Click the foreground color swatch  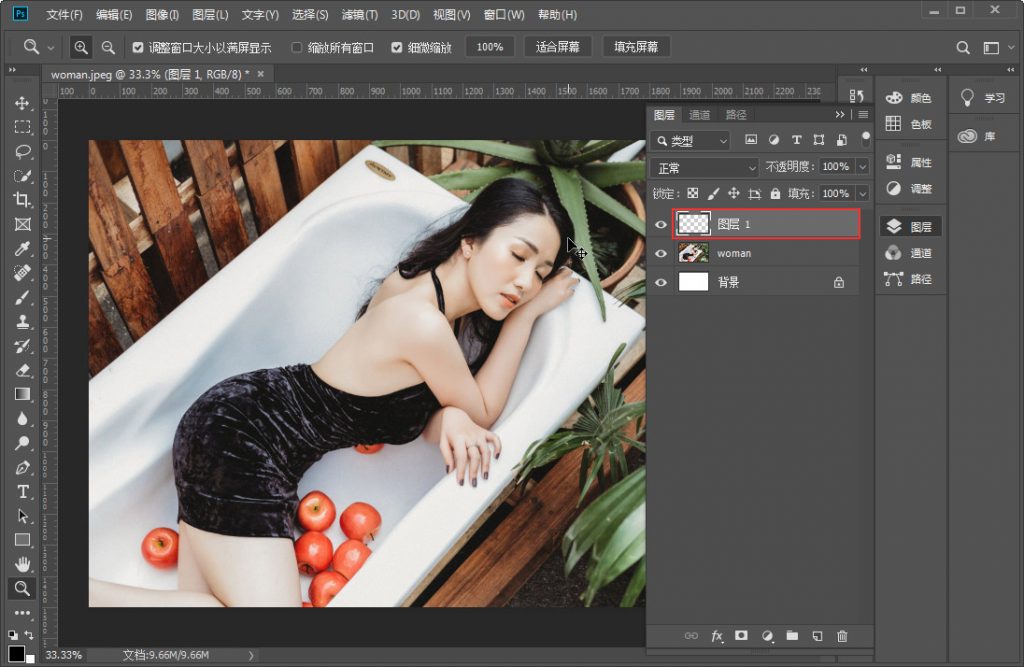click(17, 653)
